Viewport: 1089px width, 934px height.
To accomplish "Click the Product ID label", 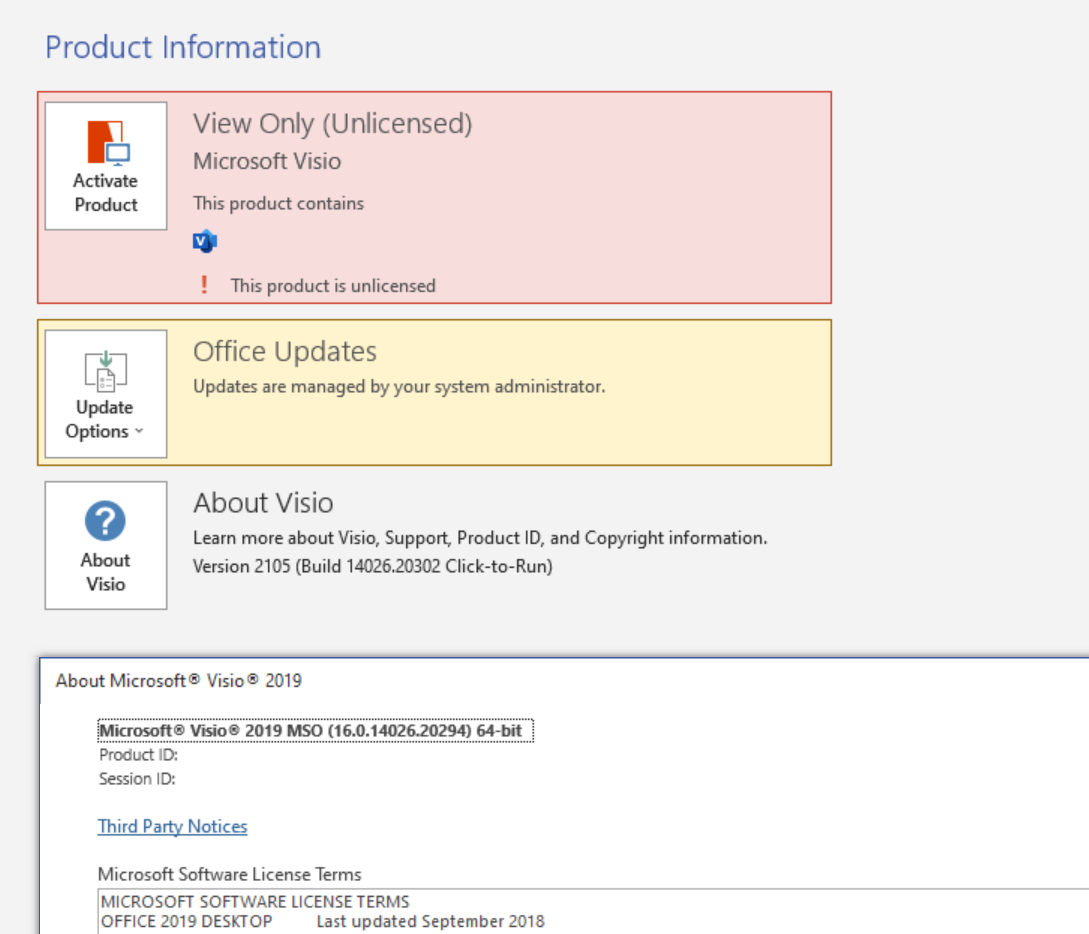I will click(138, 755).
